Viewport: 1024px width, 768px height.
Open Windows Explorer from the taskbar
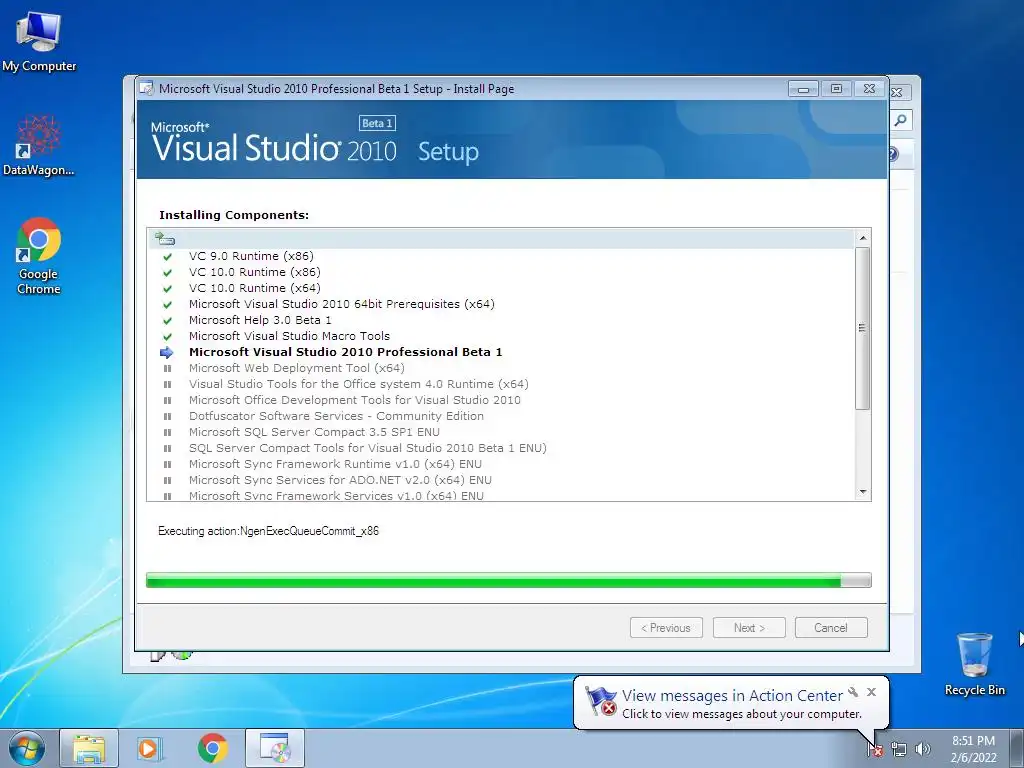(89, 748)
